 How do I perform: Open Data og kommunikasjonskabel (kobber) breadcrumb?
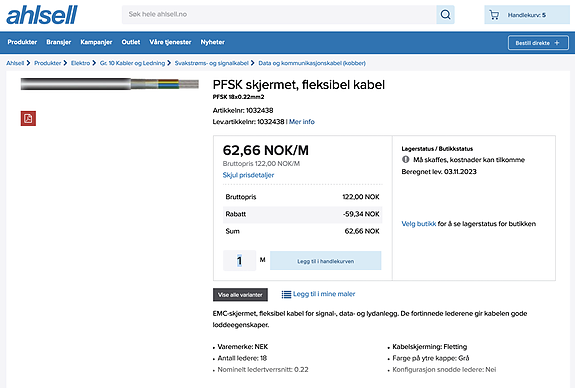click(312, 63)
